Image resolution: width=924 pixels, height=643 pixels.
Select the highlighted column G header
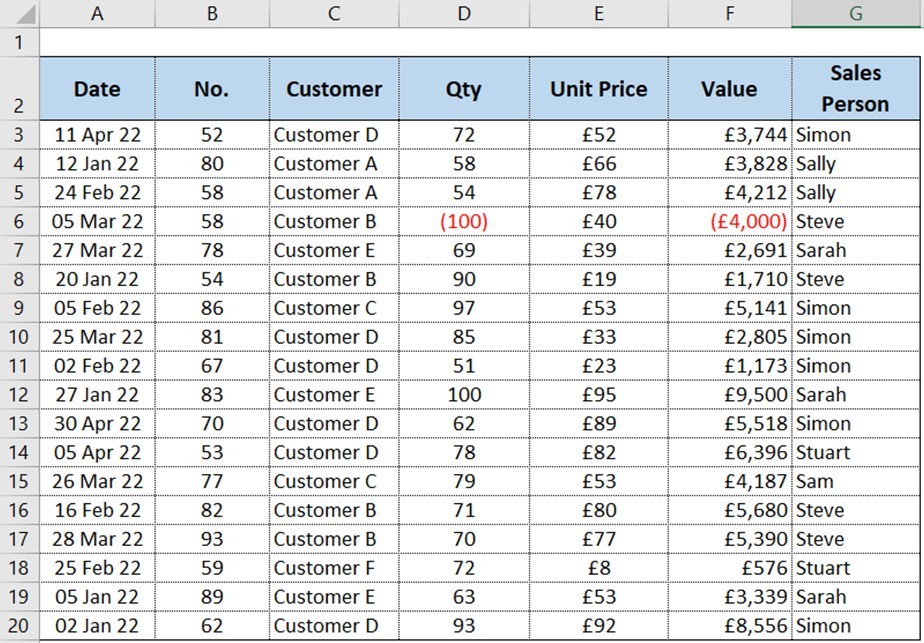856,14
